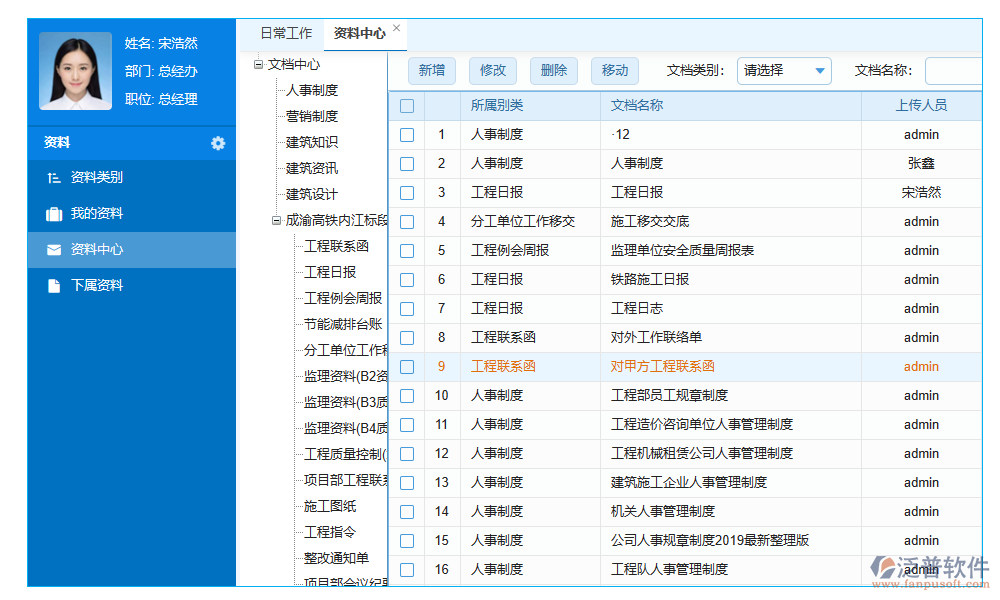Switch to the 日常工作 tab

(x=286, y=33)
